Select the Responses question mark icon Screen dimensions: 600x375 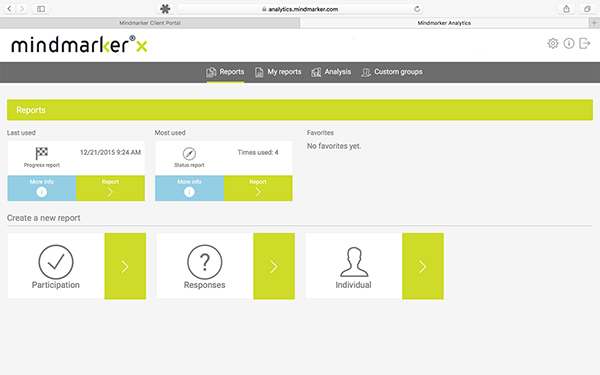[x=205, y=262]
